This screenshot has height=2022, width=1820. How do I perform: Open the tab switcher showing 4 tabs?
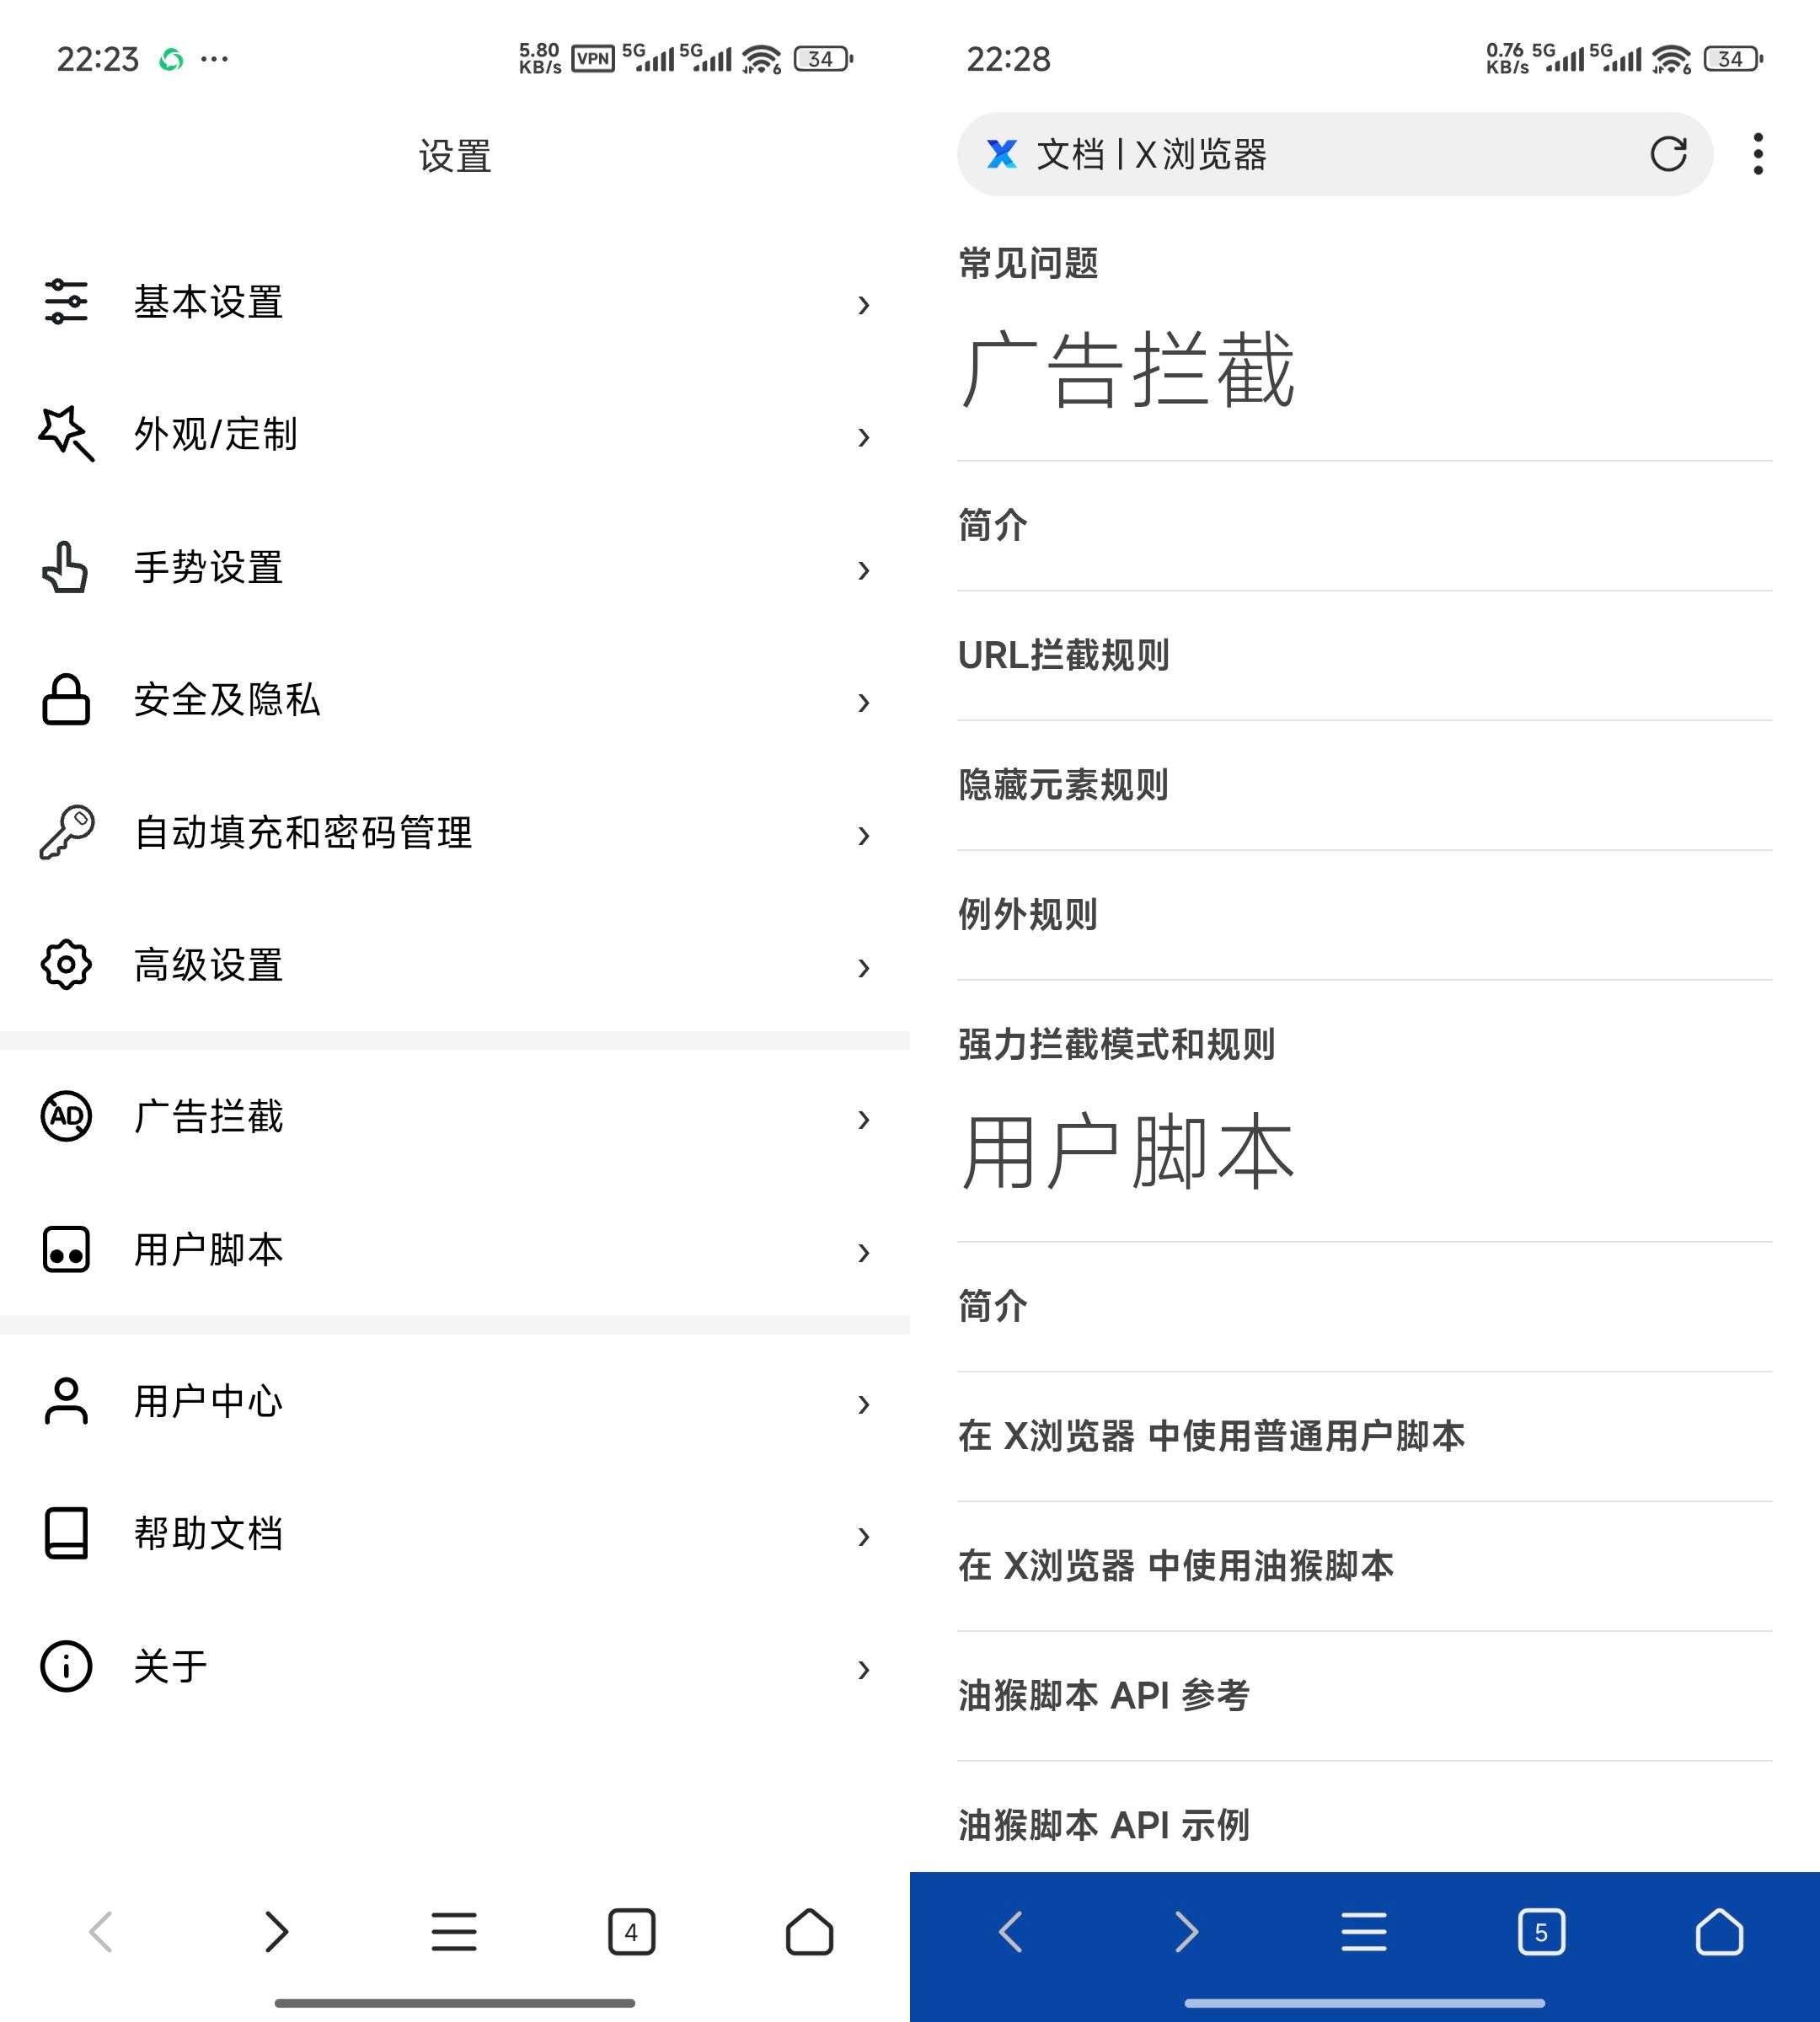(632, 1932)
